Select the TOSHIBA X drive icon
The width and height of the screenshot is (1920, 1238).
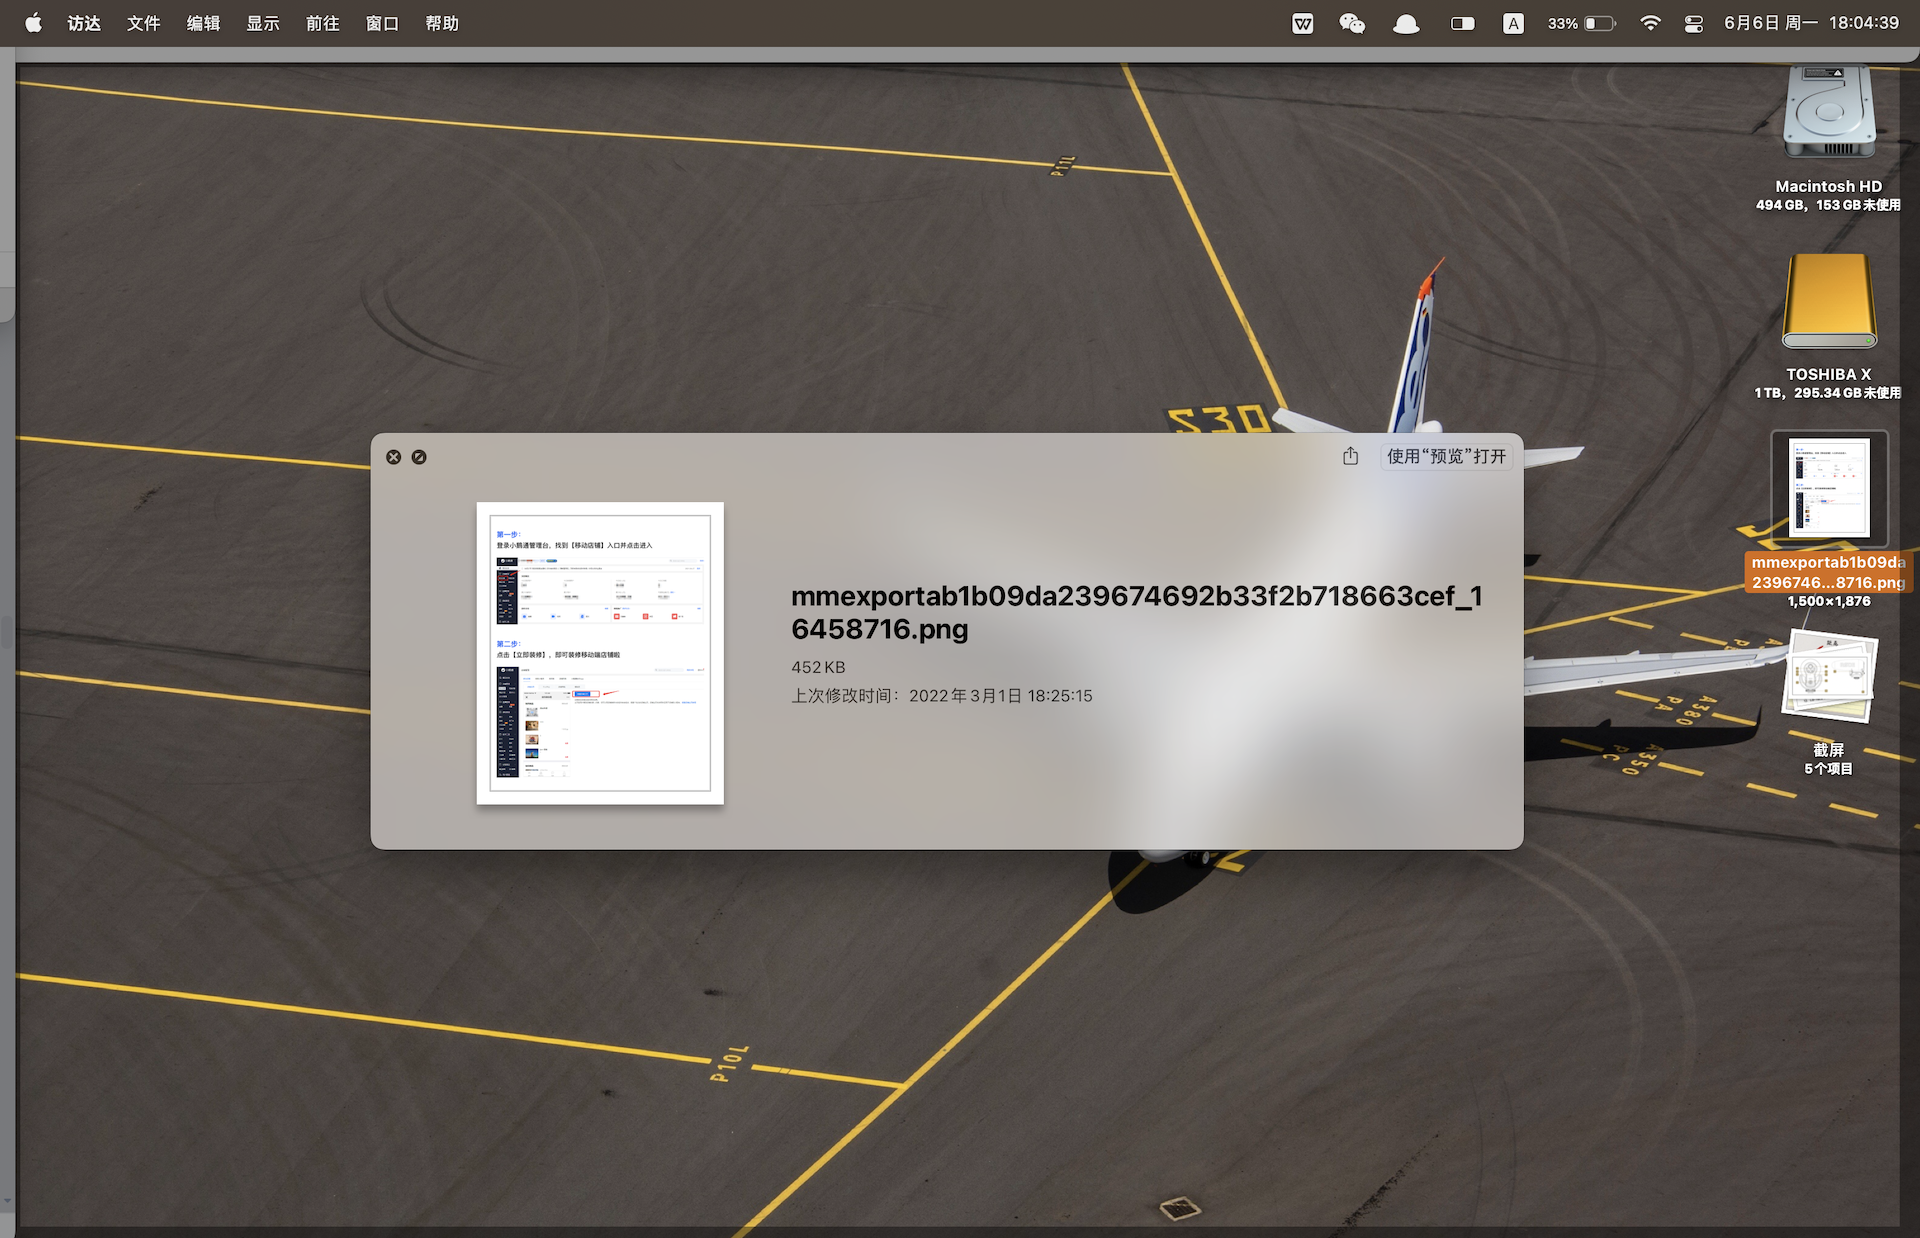[1828, 302]
